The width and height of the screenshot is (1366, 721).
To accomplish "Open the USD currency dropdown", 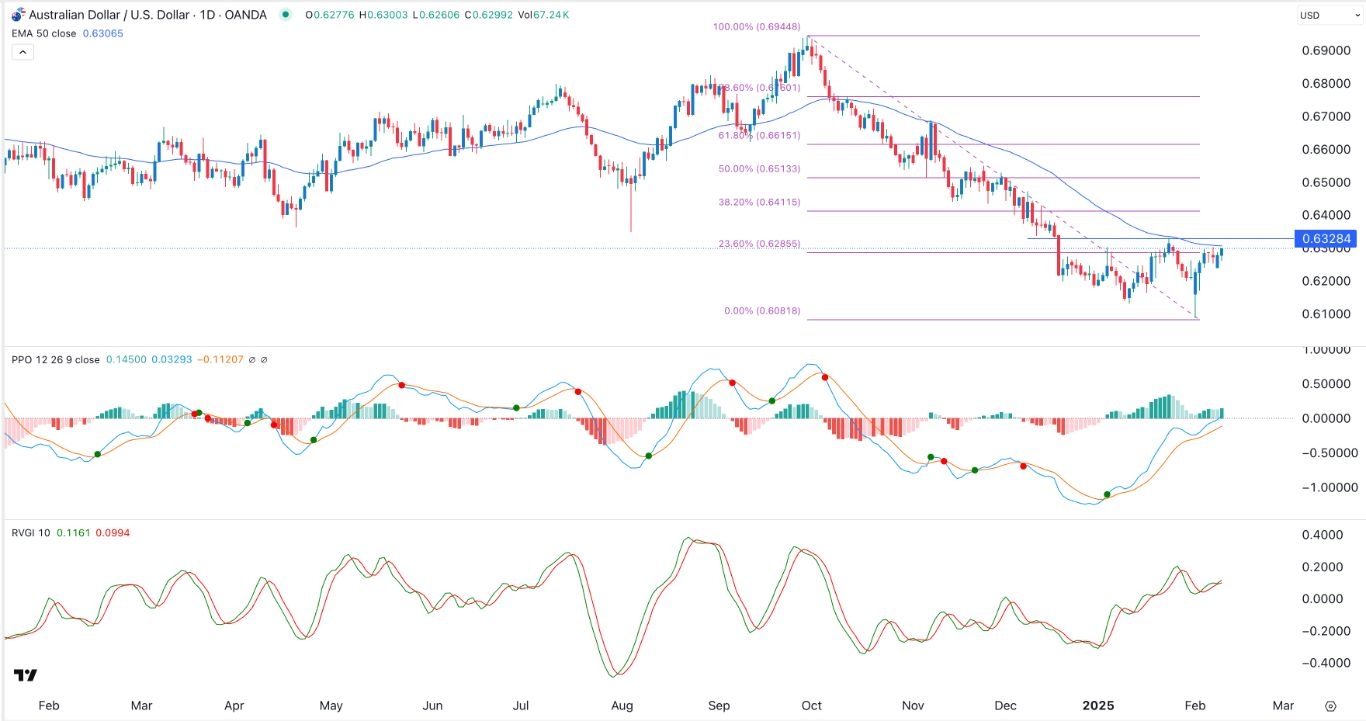I will tap(1330, 14).
